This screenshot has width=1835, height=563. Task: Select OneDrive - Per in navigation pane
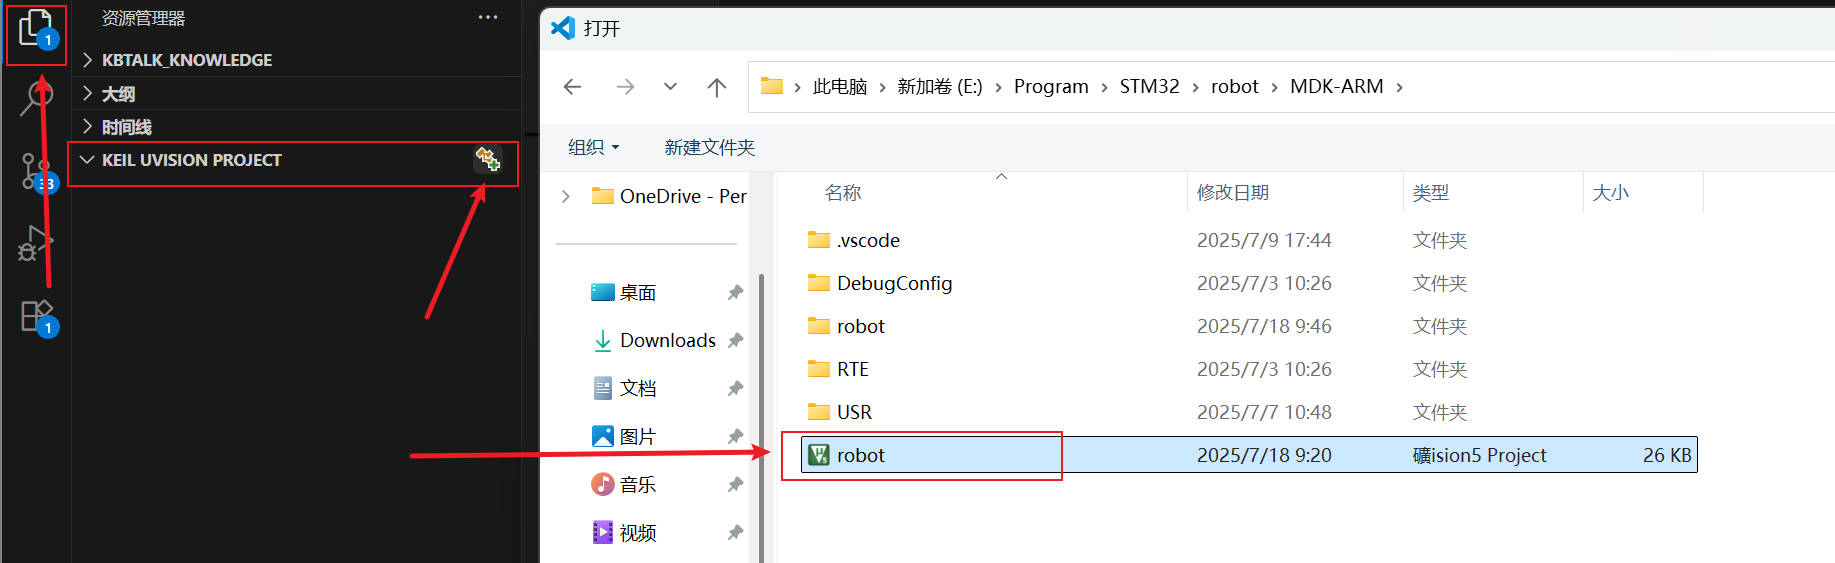point(669,196)
